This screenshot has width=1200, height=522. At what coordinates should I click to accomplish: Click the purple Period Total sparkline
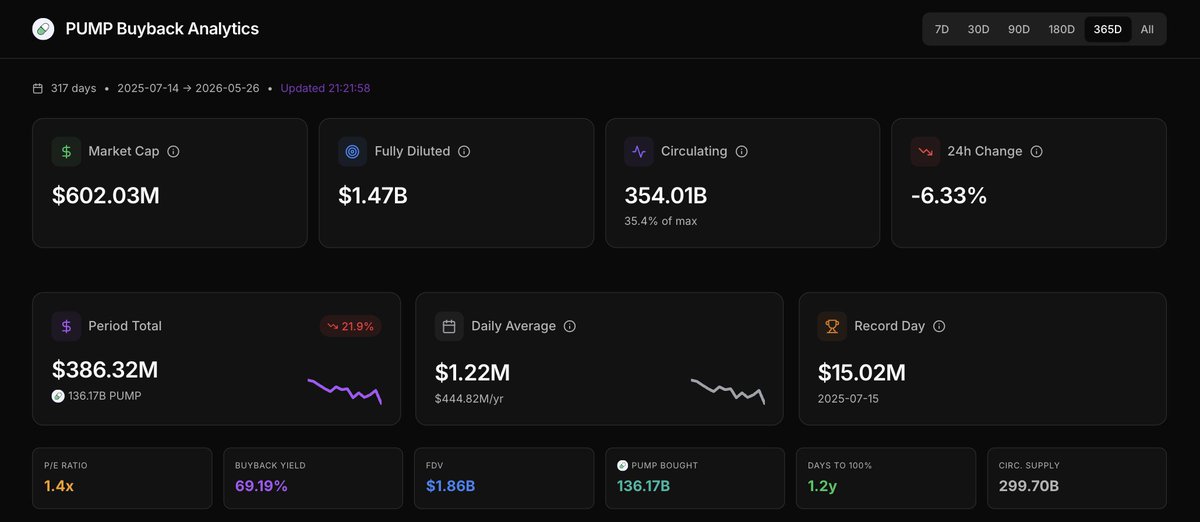(345, 391)
